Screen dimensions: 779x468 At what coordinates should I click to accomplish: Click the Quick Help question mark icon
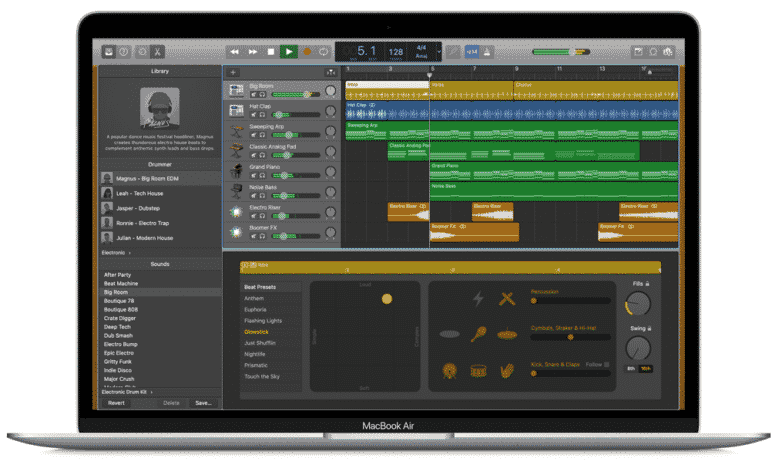[x=124, y=51]
